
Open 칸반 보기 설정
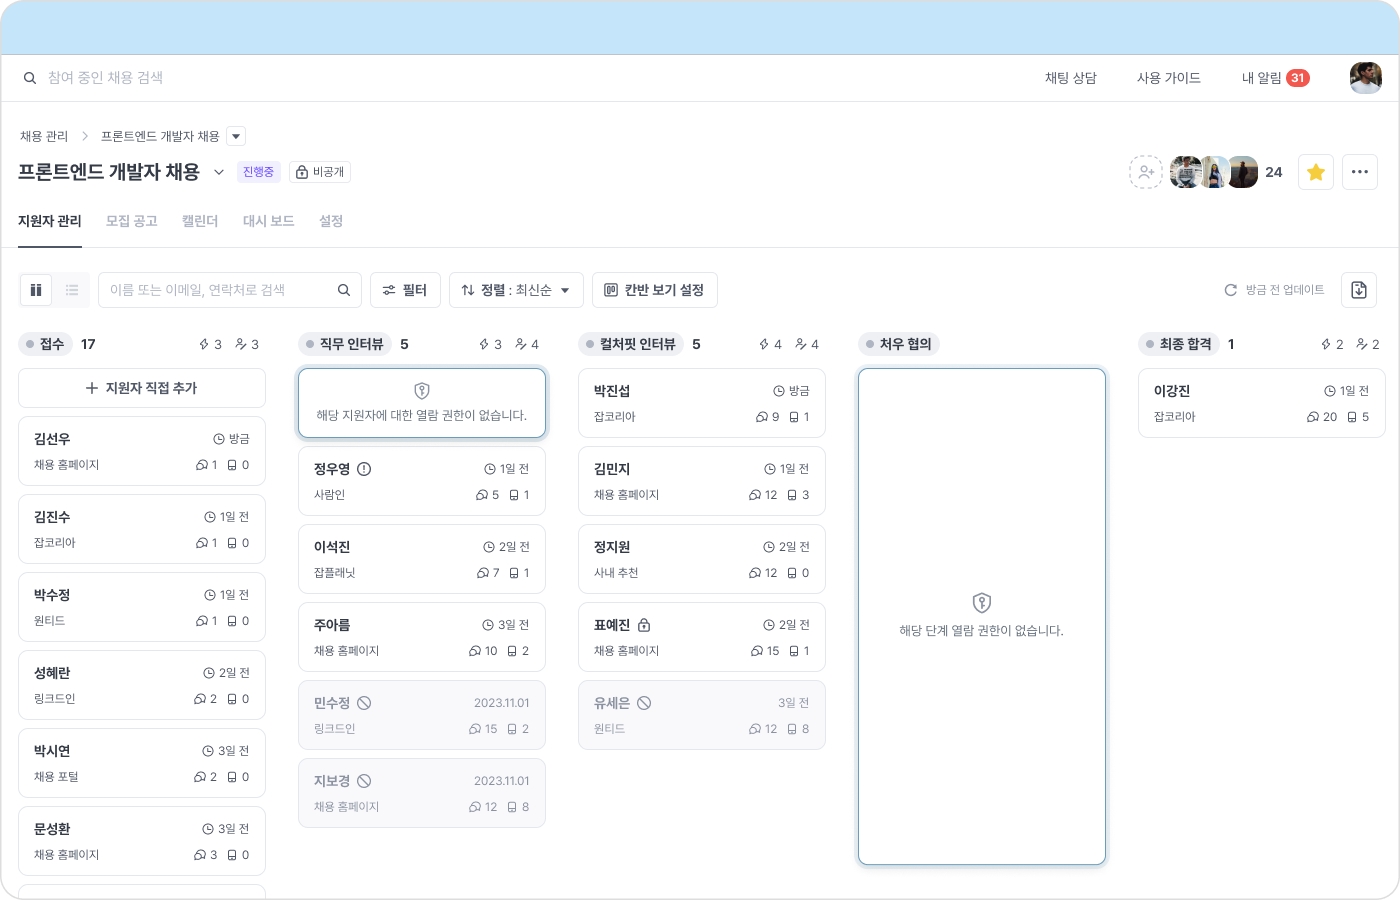(655, 290)
